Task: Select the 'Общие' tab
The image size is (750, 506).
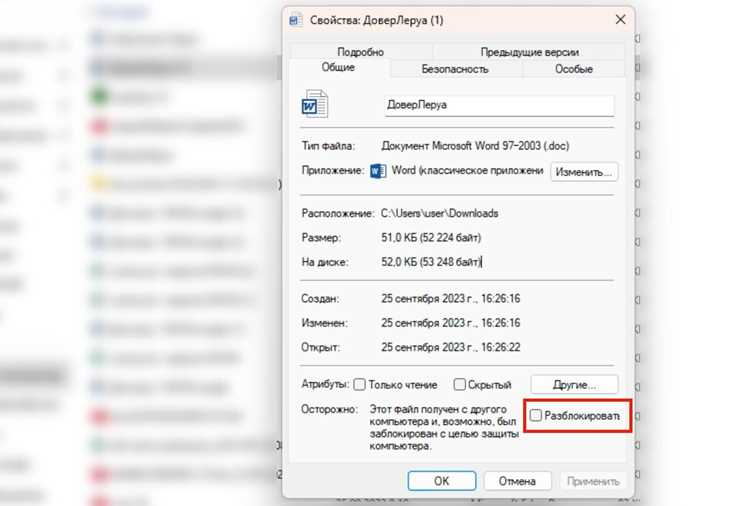Action: [x=338, y=67]
